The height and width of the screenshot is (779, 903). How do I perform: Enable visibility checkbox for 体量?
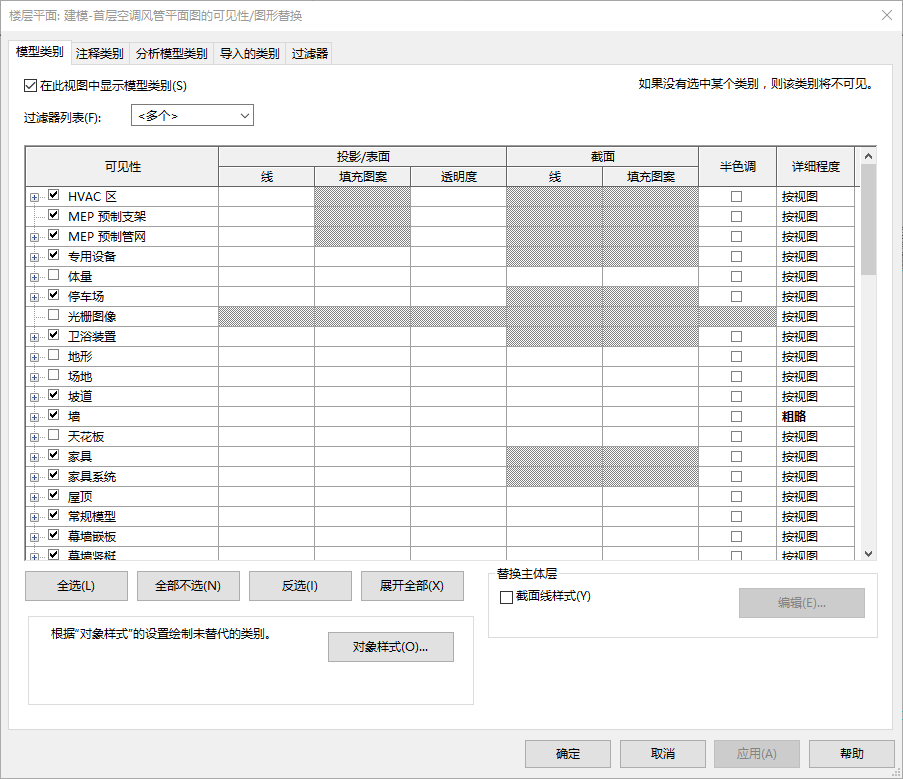tap(54, 275)
